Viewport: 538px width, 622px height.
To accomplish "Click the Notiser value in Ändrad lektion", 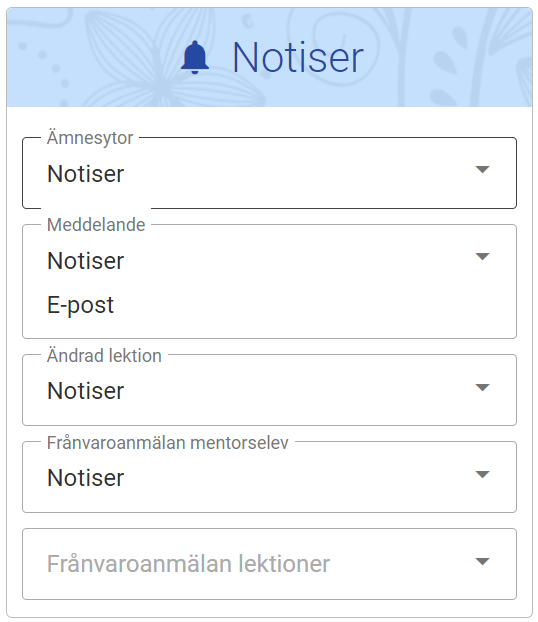I will 86,391.
